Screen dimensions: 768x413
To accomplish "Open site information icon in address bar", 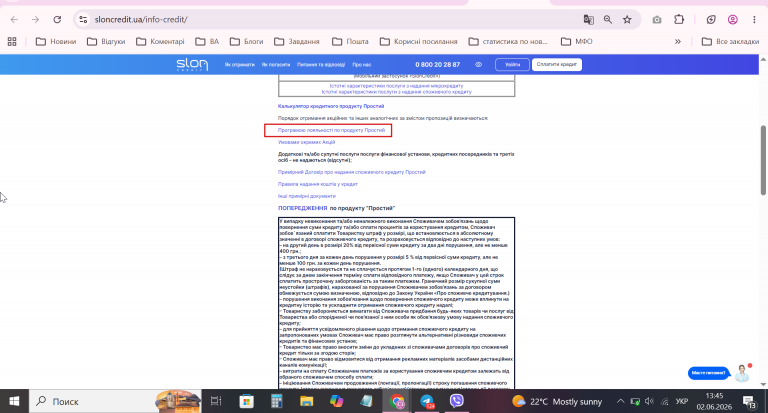I will tap(83, 20).
